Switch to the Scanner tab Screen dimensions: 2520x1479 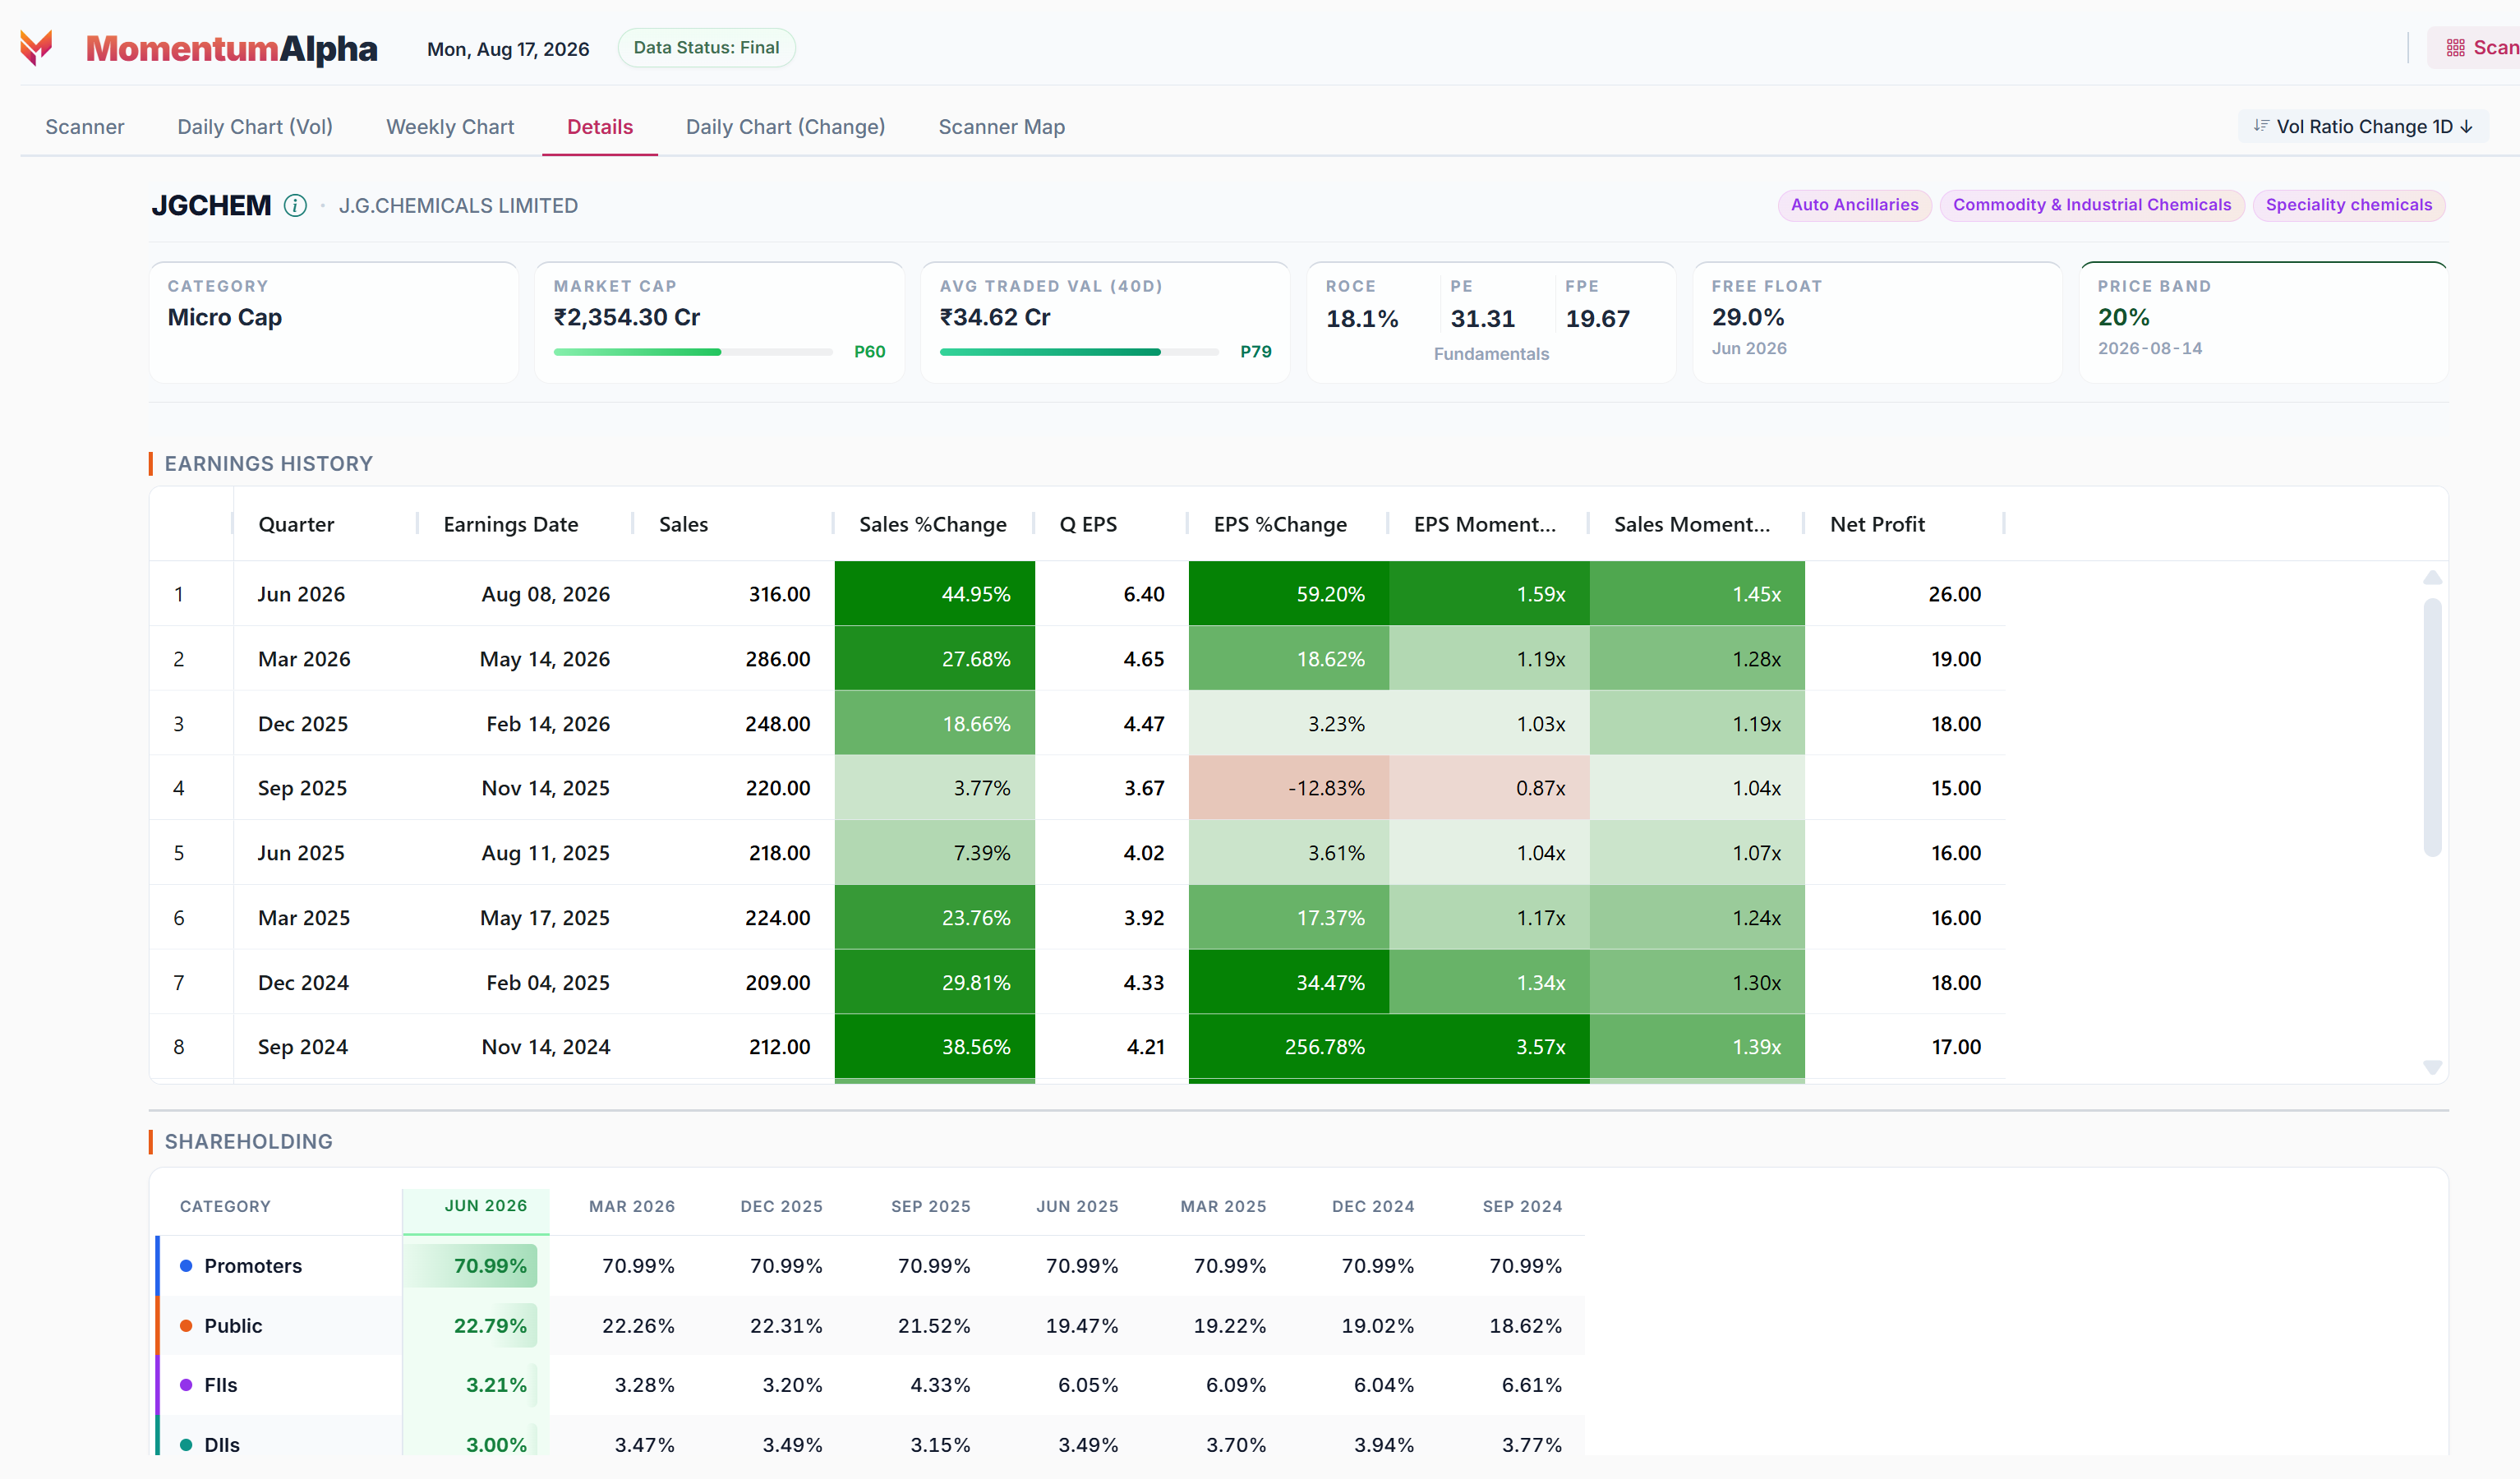[x=85, y=127]
